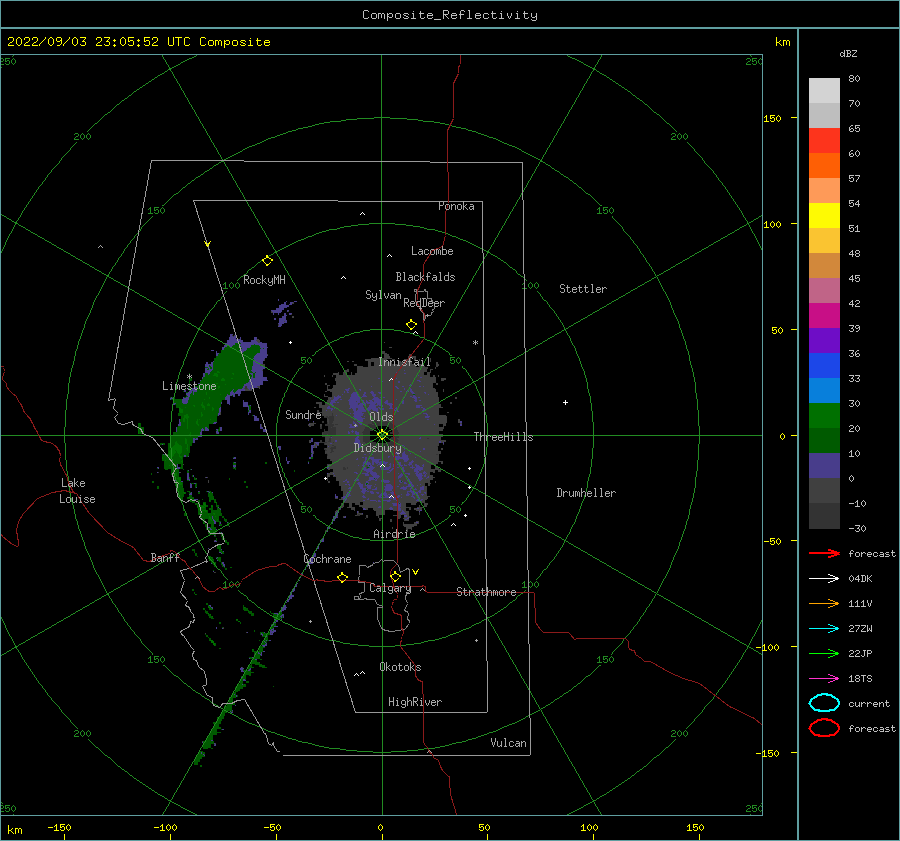900x841 pixels.
Task: Click the Lake Louise label
Action: click(77, 491)
